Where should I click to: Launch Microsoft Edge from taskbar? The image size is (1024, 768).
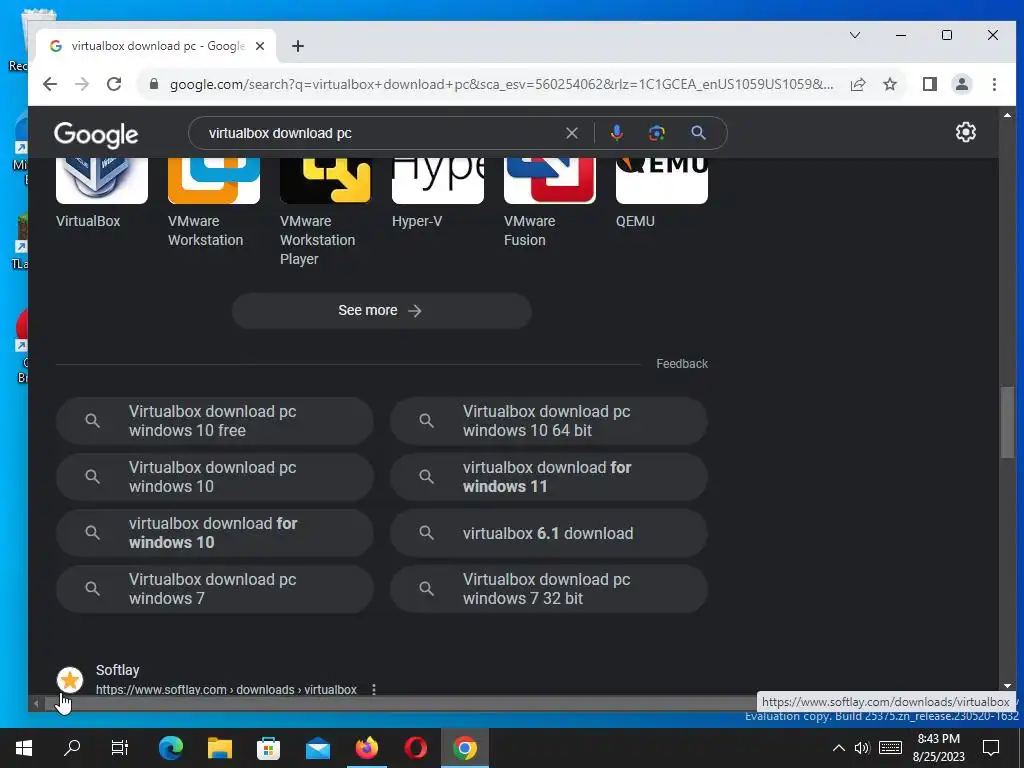pos(170,748)
